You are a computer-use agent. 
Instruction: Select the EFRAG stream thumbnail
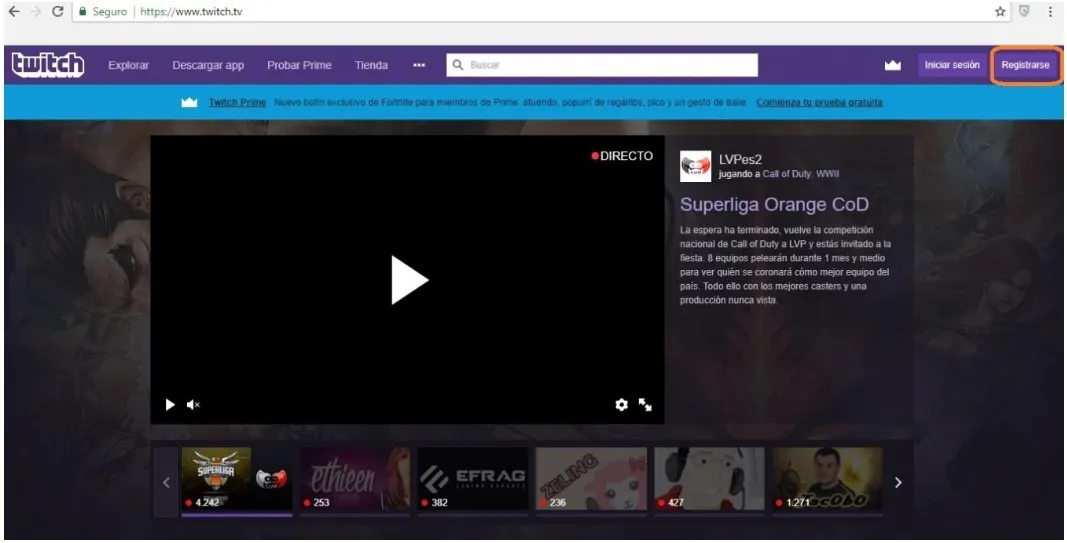[x=473, y=479]
